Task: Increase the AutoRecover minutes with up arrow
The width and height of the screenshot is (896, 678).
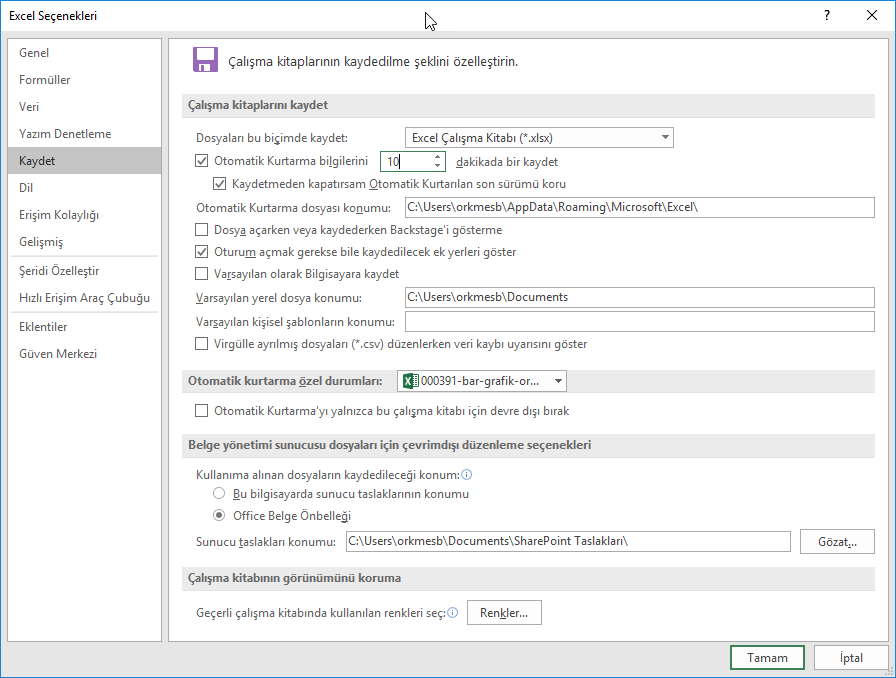Action: point(437,157)
